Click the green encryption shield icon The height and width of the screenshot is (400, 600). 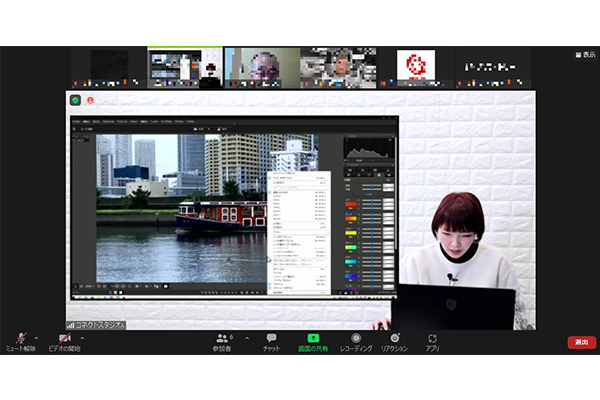tap(75, 100)
